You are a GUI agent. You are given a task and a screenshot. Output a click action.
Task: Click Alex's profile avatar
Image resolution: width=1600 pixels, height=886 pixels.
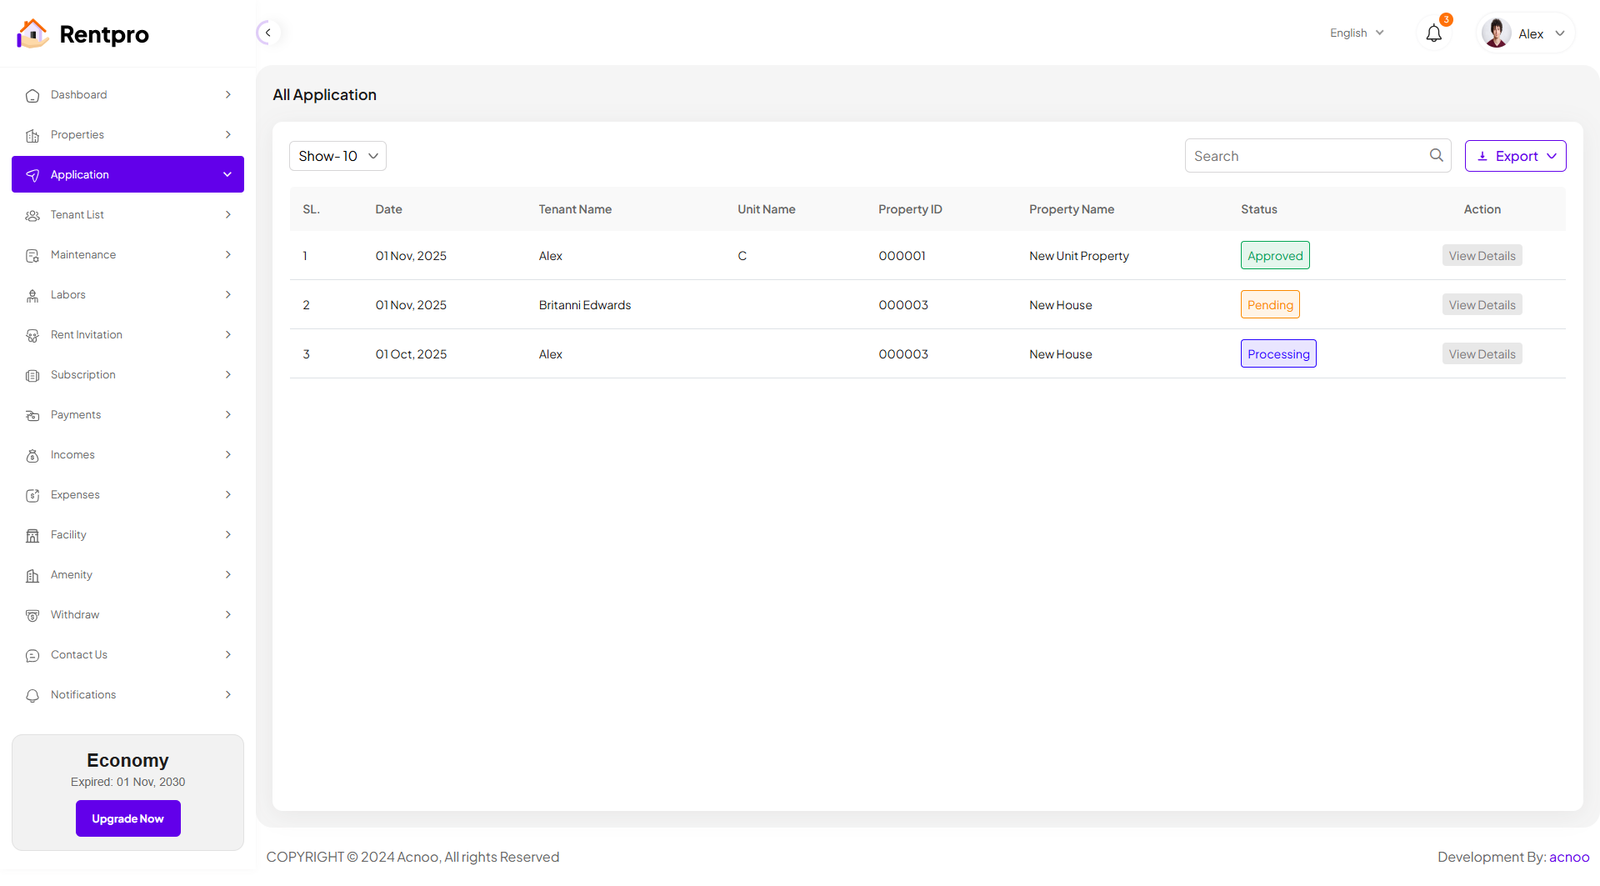coord(1496,33)
